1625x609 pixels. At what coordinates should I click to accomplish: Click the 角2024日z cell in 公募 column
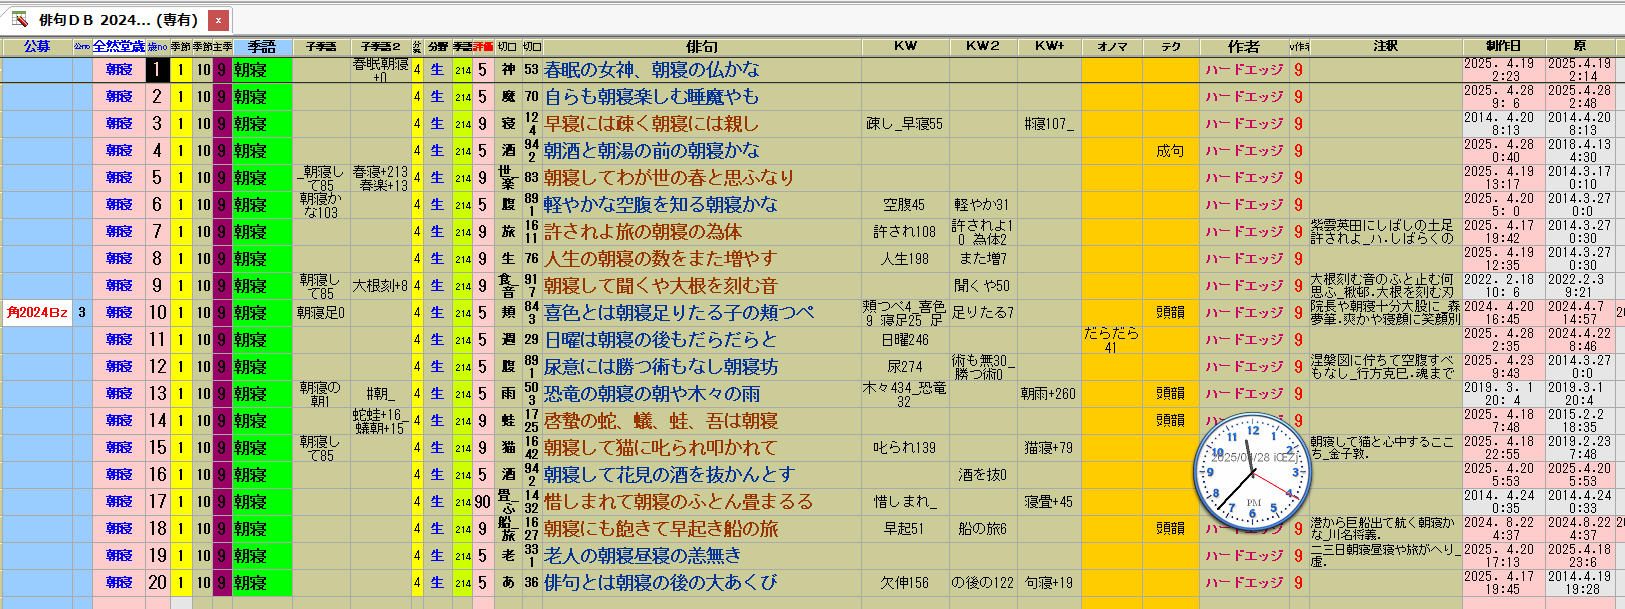tap(37, 313)
